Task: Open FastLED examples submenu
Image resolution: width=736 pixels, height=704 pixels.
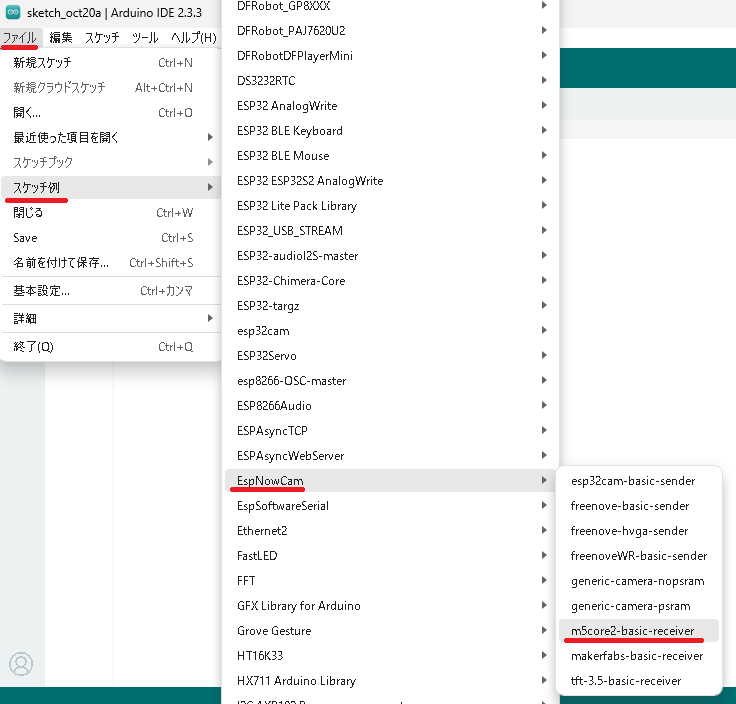Action: pyautogui.click(x=391, y=555)
